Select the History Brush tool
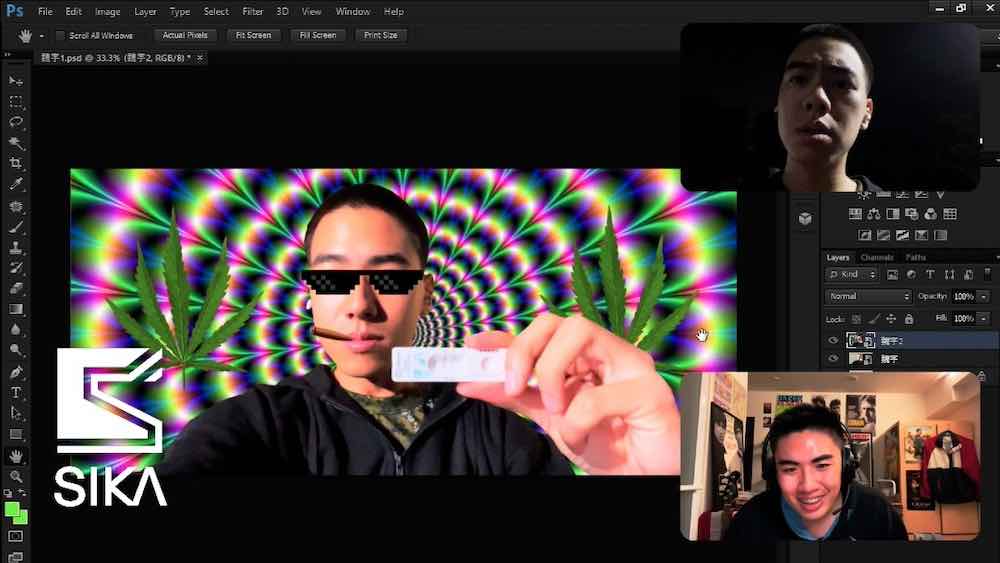This screenshot has width=1000, height=563. [16, 268]
